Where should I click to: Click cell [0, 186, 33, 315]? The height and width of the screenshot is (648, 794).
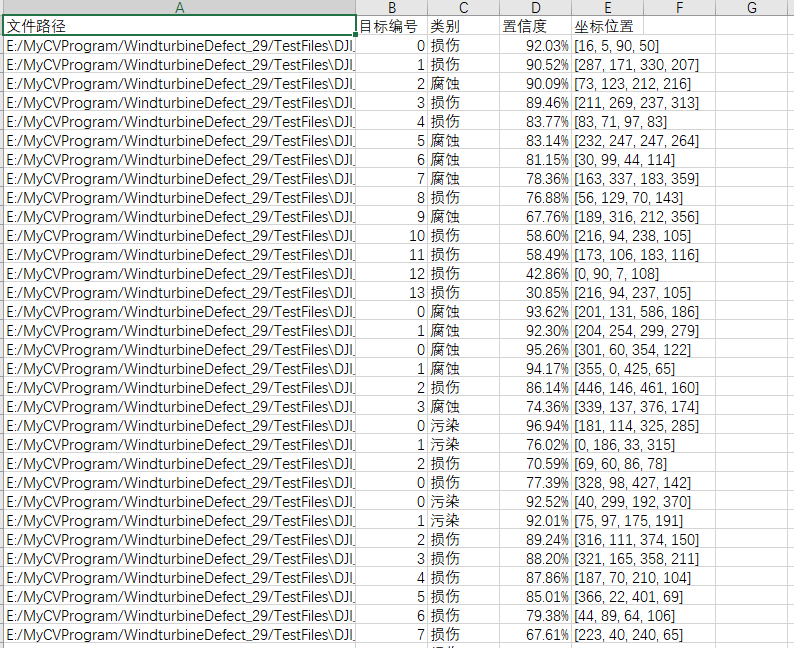point(608,444)
